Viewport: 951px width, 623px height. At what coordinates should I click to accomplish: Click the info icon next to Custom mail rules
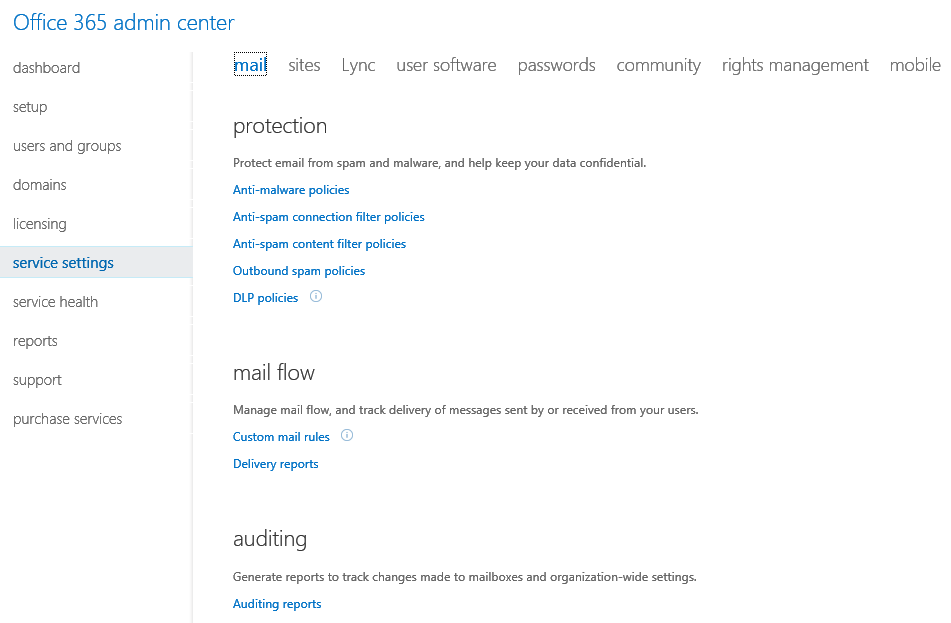pyautogui.click(x=347, y=436)
